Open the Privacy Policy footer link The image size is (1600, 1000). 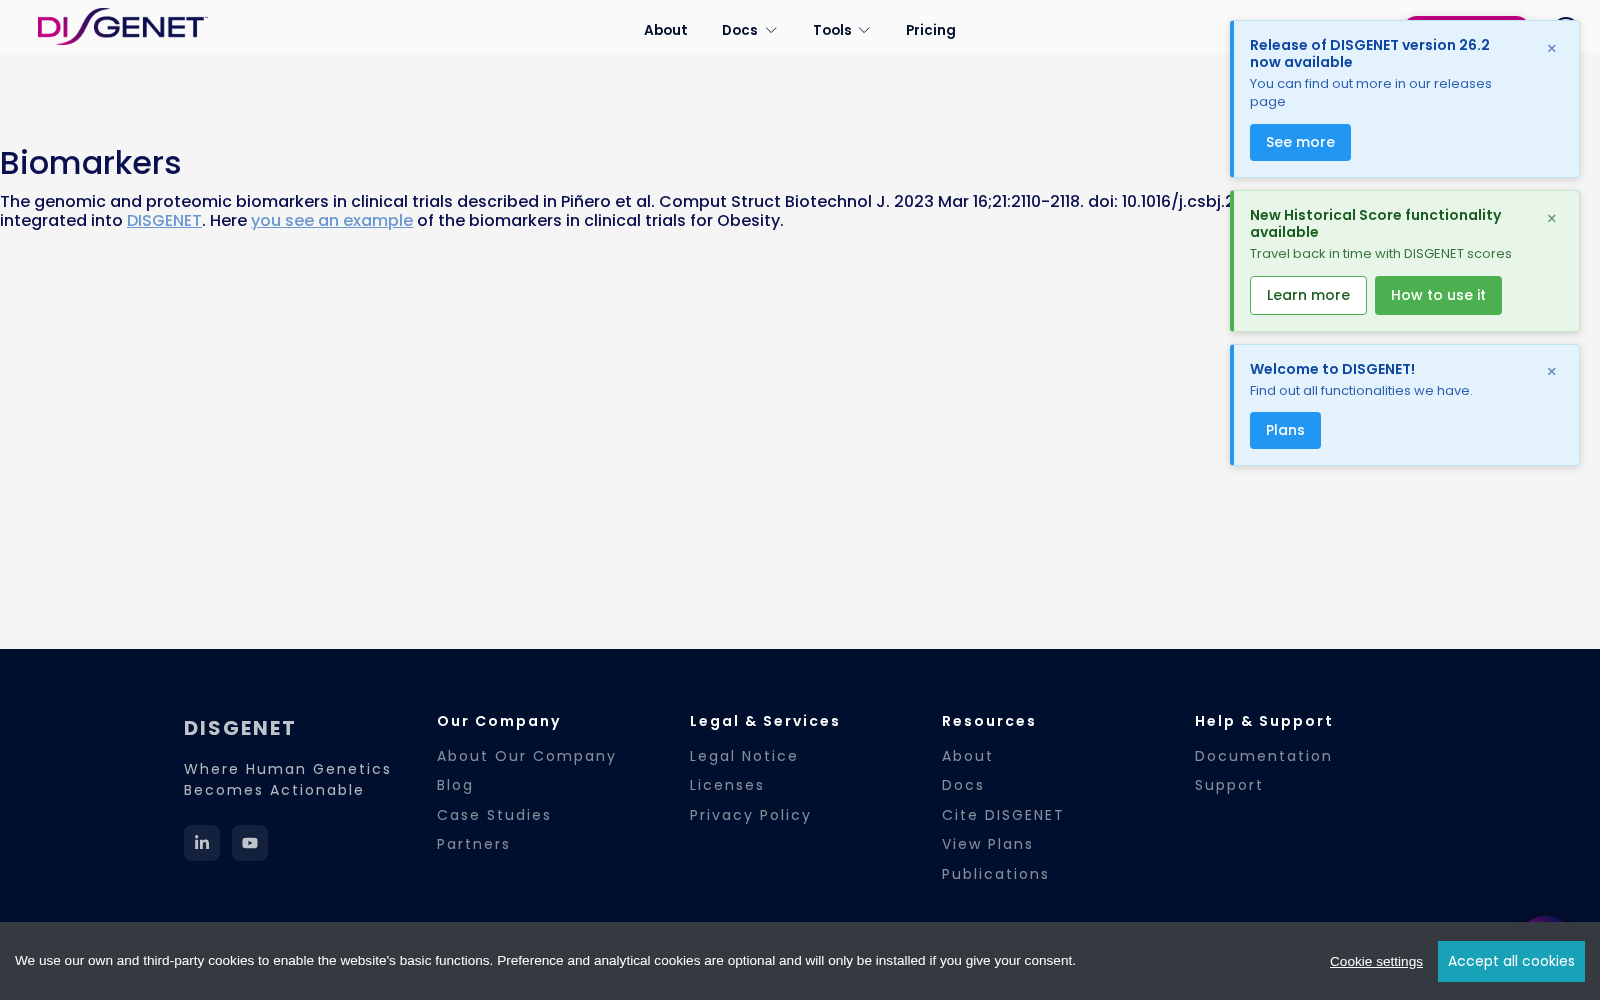[x=751, y=815]
